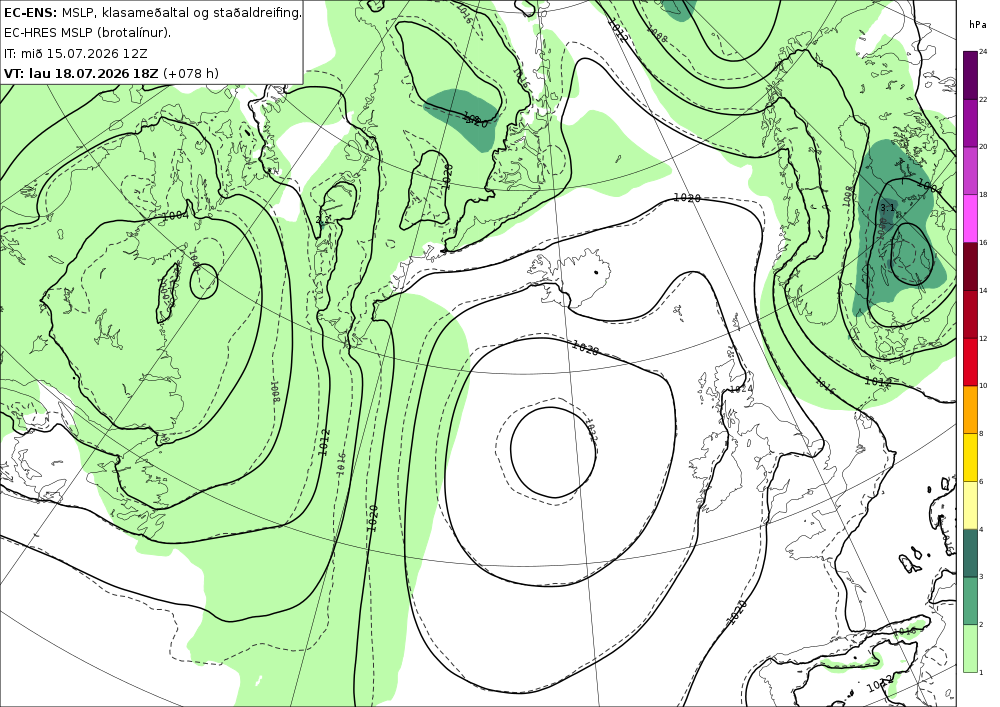Click the 3.1 spread maximum label over Scandinavia
The height and width of the screenshot is (707, 1000).
pos(887,208)
